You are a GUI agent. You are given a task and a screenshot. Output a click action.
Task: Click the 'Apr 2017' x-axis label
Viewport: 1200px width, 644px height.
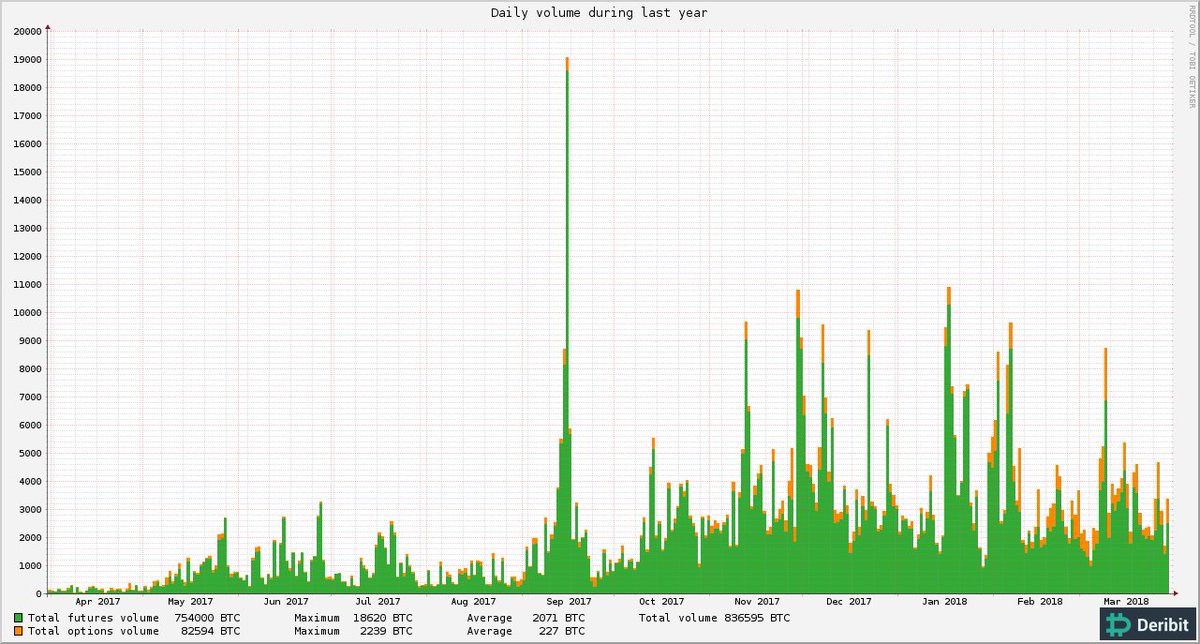[97, 601]
